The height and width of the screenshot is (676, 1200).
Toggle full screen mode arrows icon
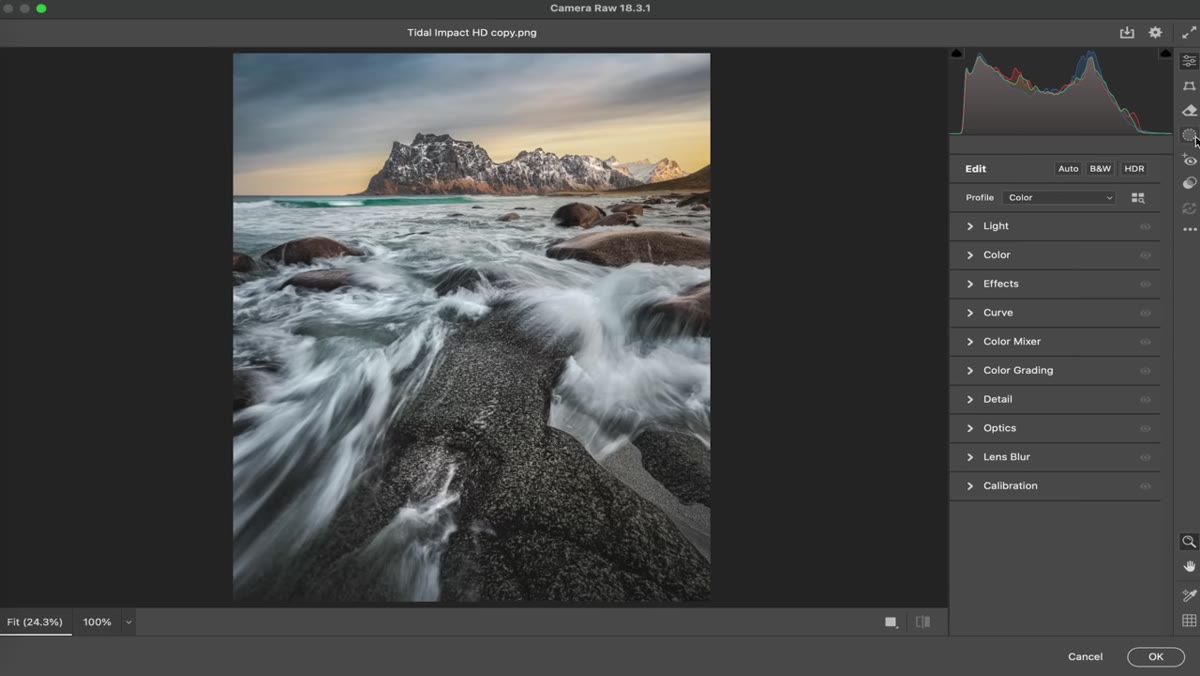coord(1189,32)
